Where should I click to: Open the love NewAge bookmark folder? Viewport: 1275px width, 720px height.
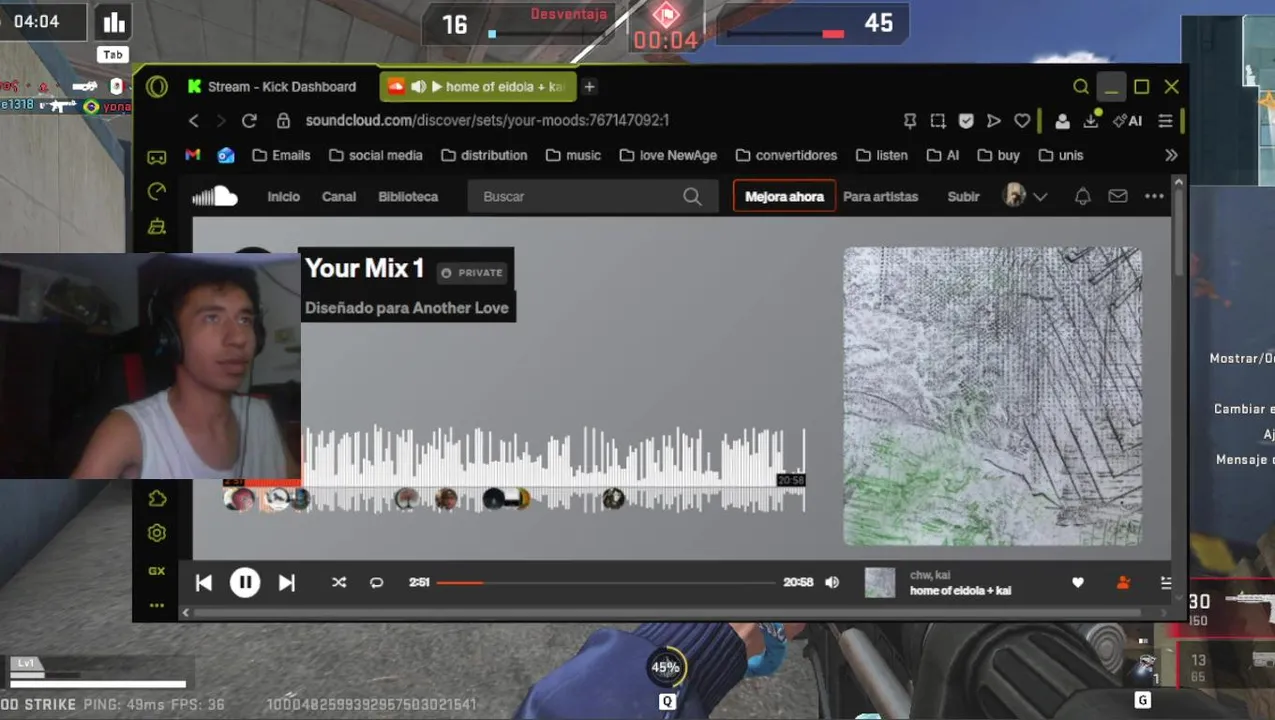click(669, 155)
